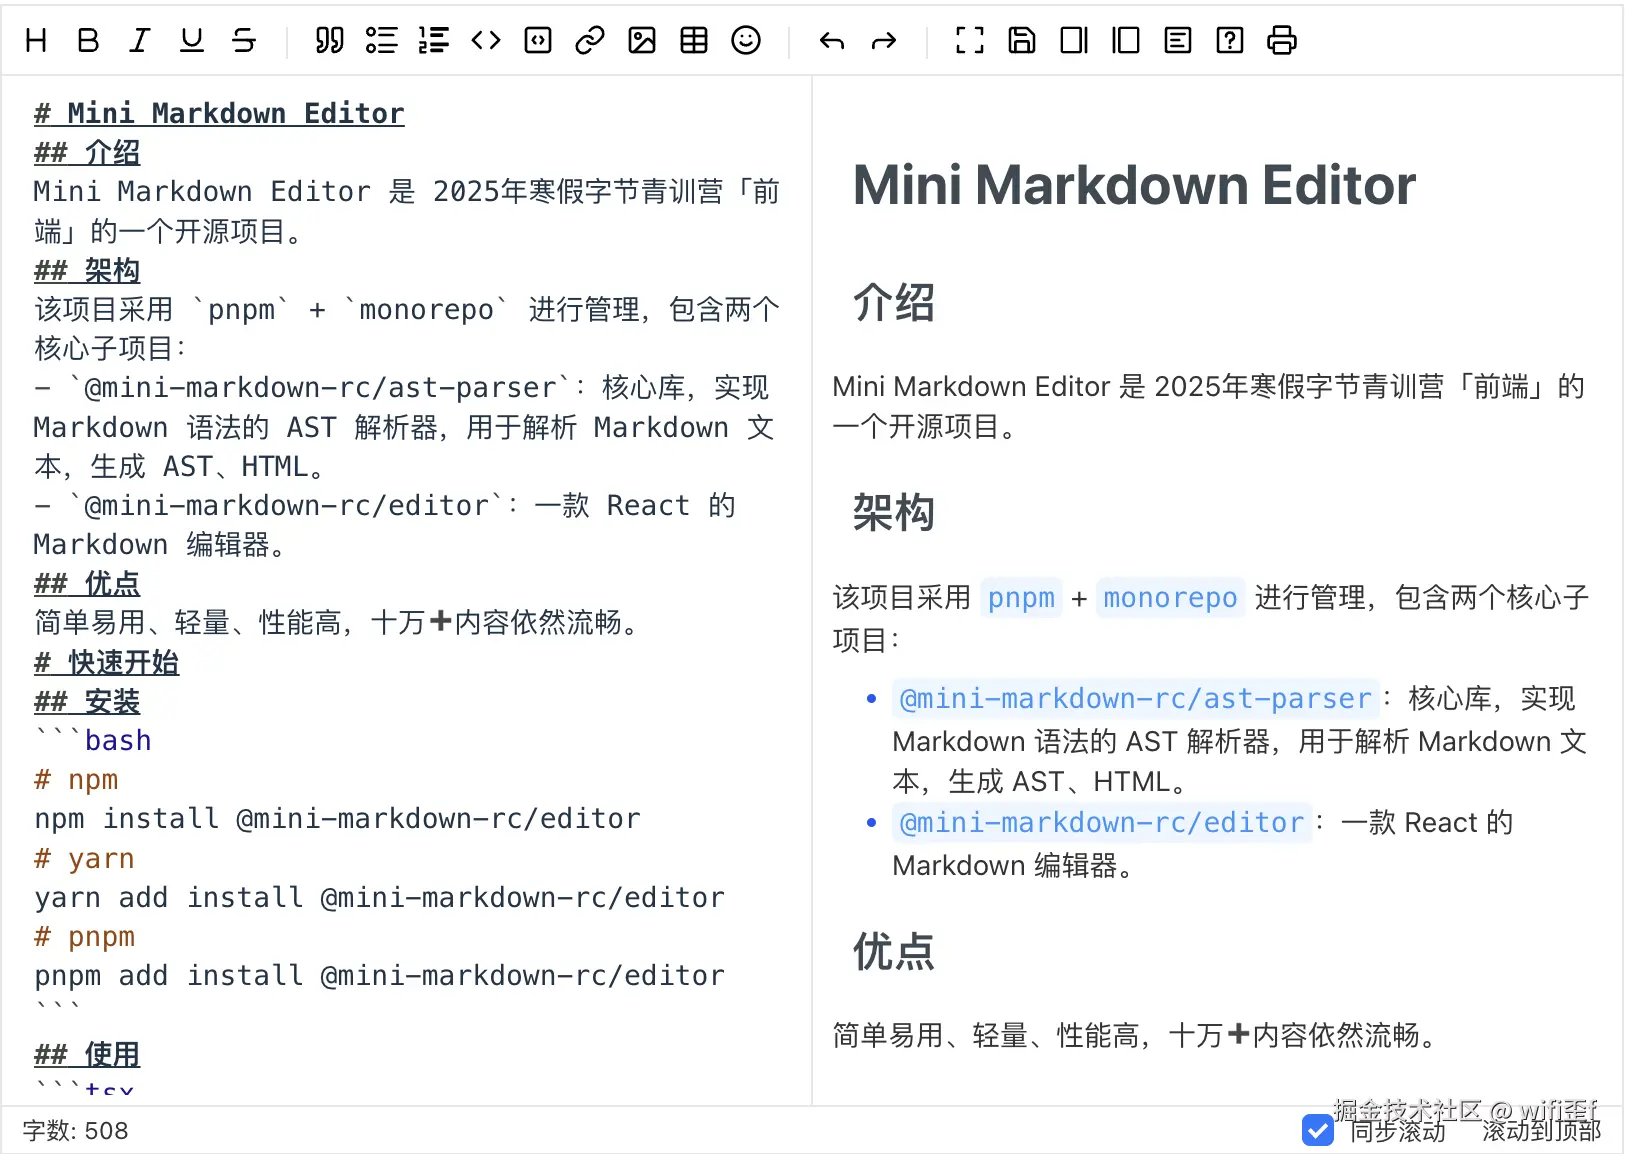
Task: Insert an ordered numbered list
Action: coord(434,40)
